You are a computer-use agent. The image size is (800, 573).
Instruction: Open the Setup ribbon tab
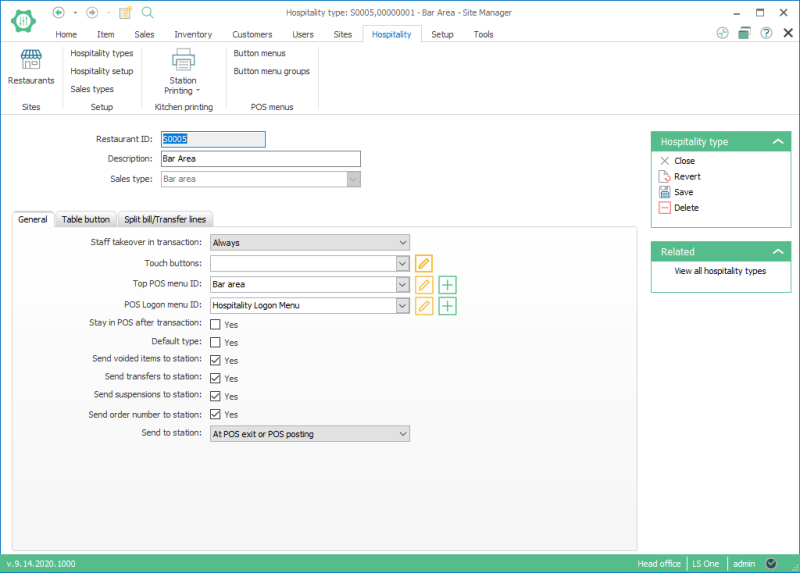[442, 34]
